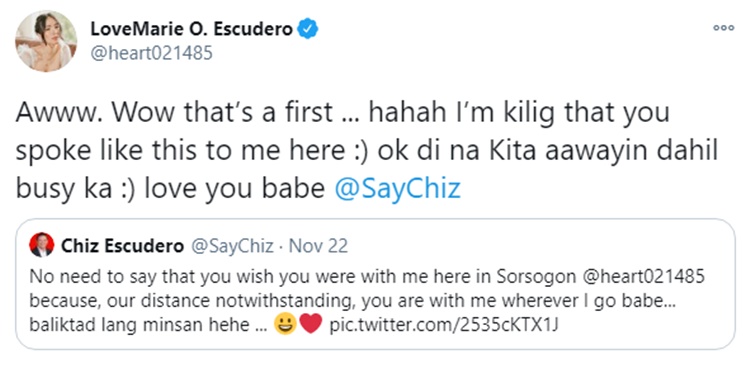Open the Nov 22 timestamp

[x=318, y=246]
